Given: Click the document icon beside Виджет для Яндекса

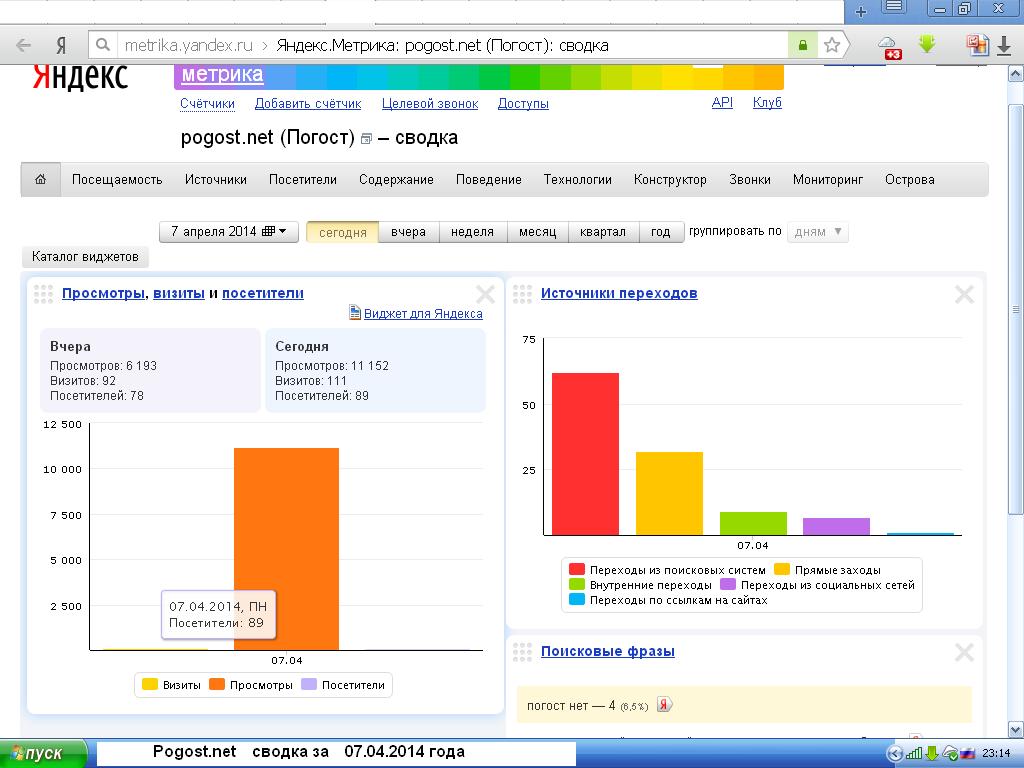Looking at the screenshot, I should (355, 313).
